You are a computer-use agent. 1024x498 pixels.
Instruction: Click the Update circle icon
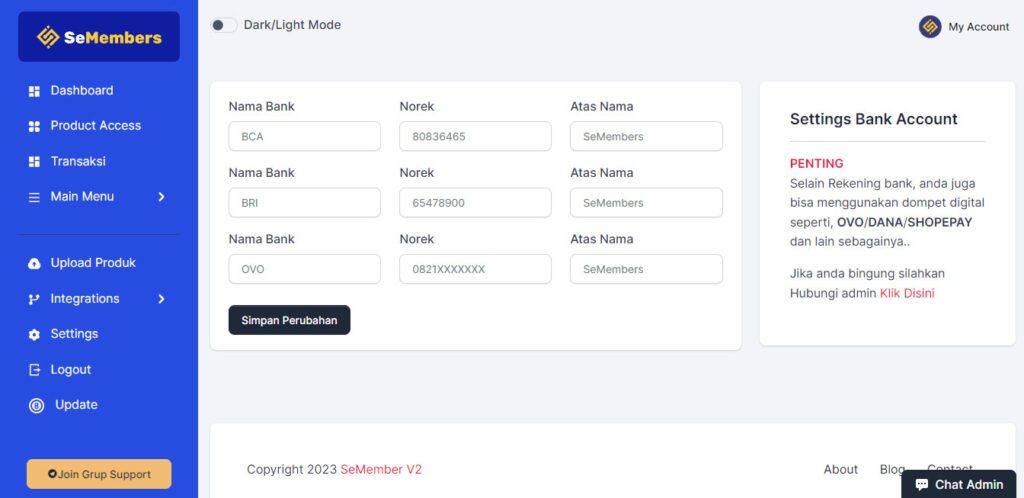[36, 405]
